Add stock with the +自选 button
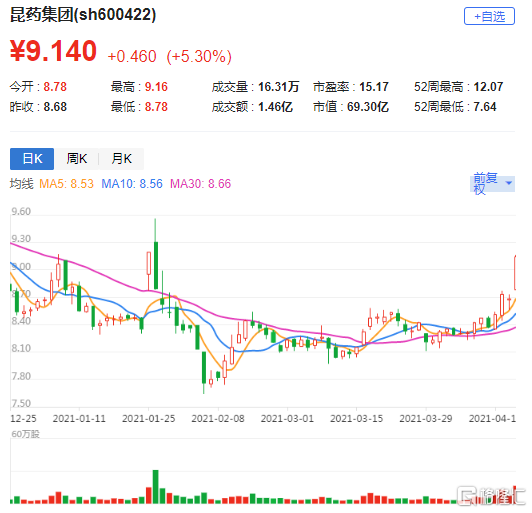Screen dimensions: 532x513 tap(489, 16)
